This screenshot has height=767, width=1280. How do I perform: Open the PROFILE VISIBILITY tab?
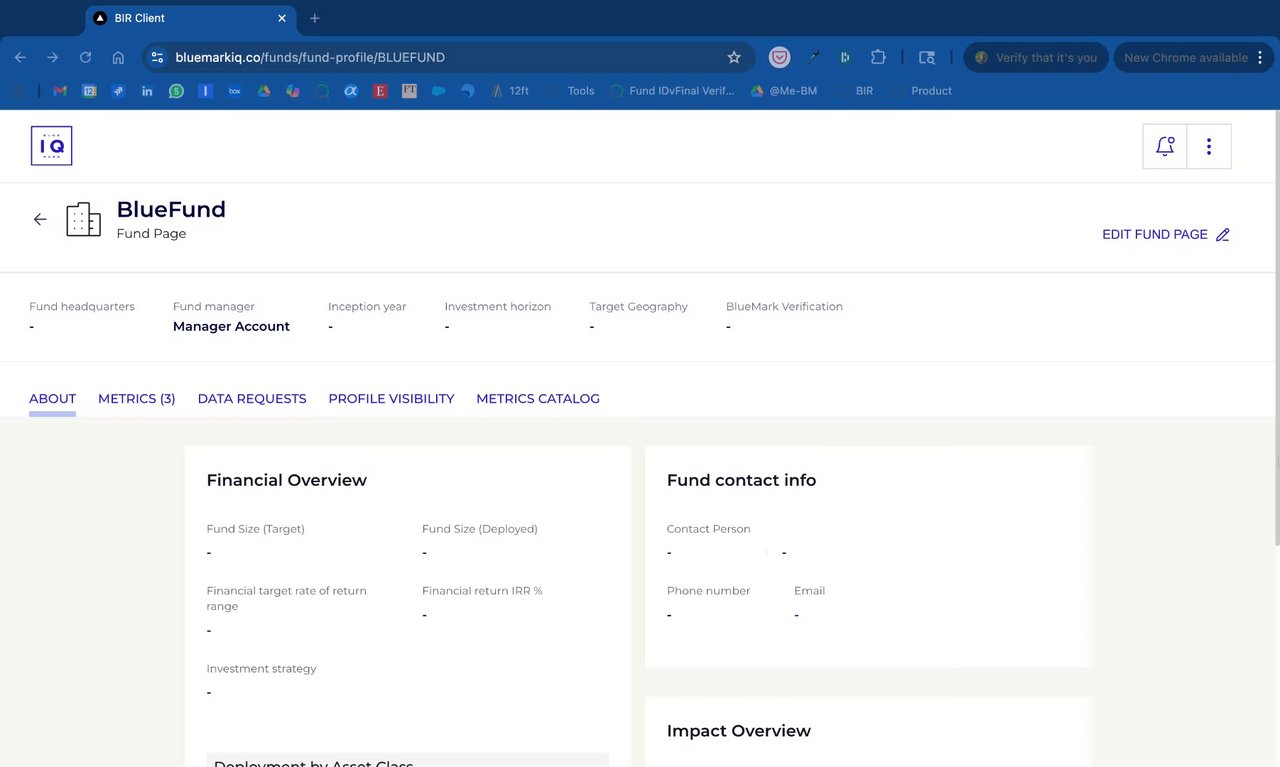[x=391, y=398]
